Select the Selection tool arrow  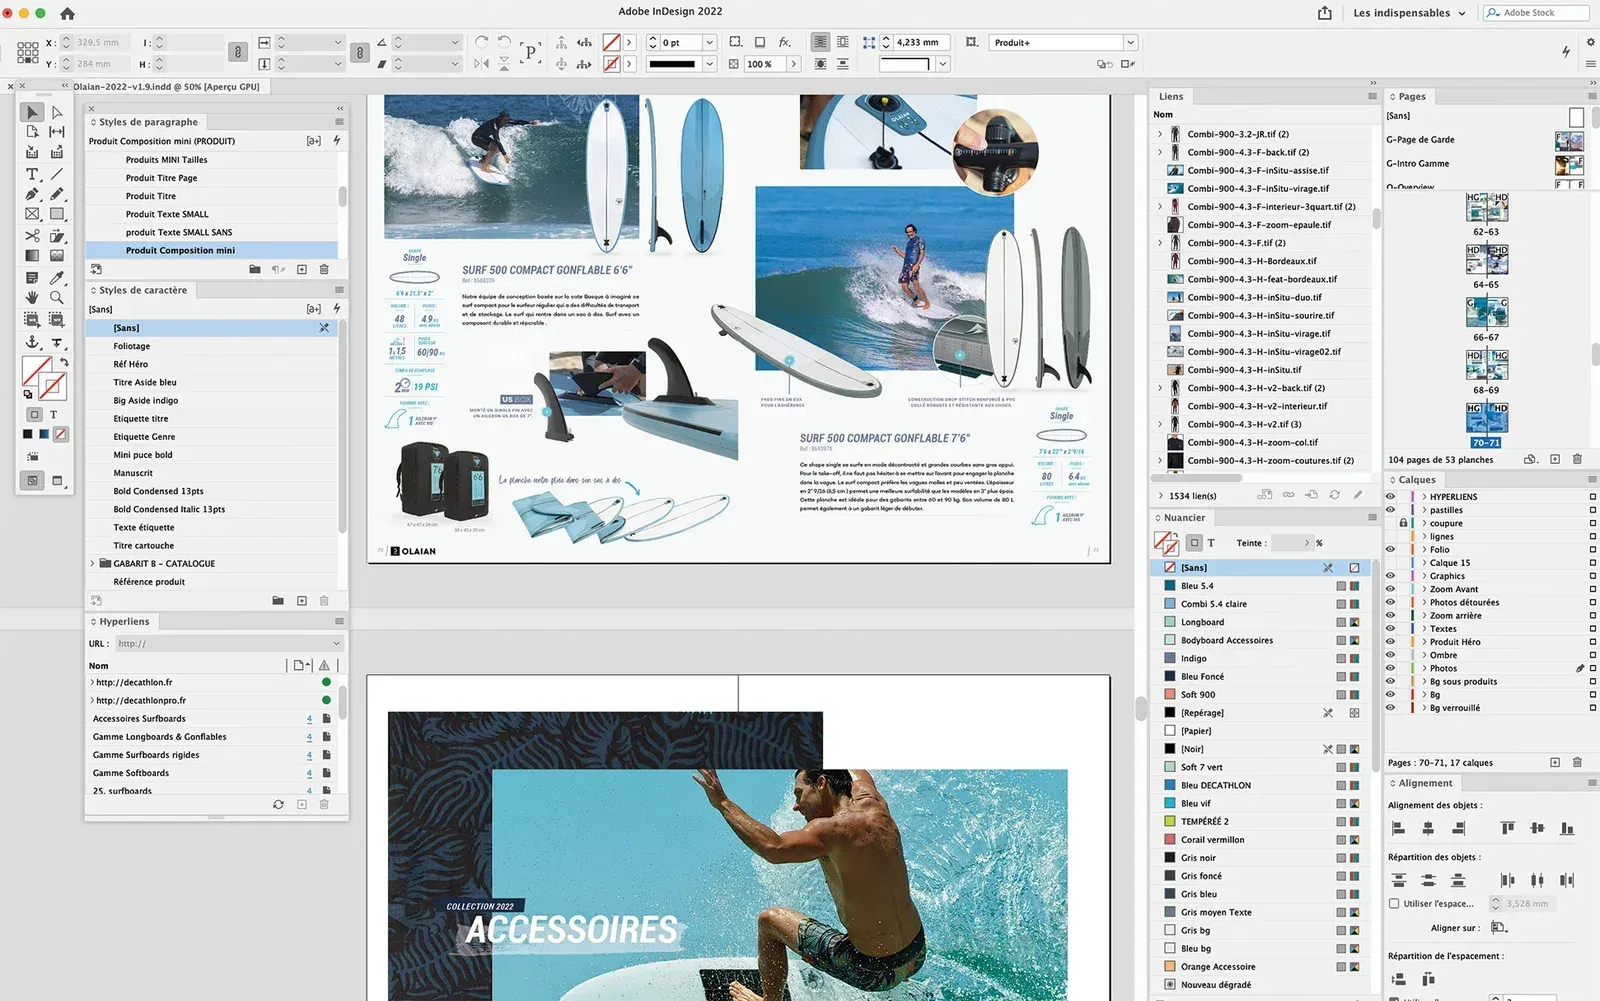[32, 112]
